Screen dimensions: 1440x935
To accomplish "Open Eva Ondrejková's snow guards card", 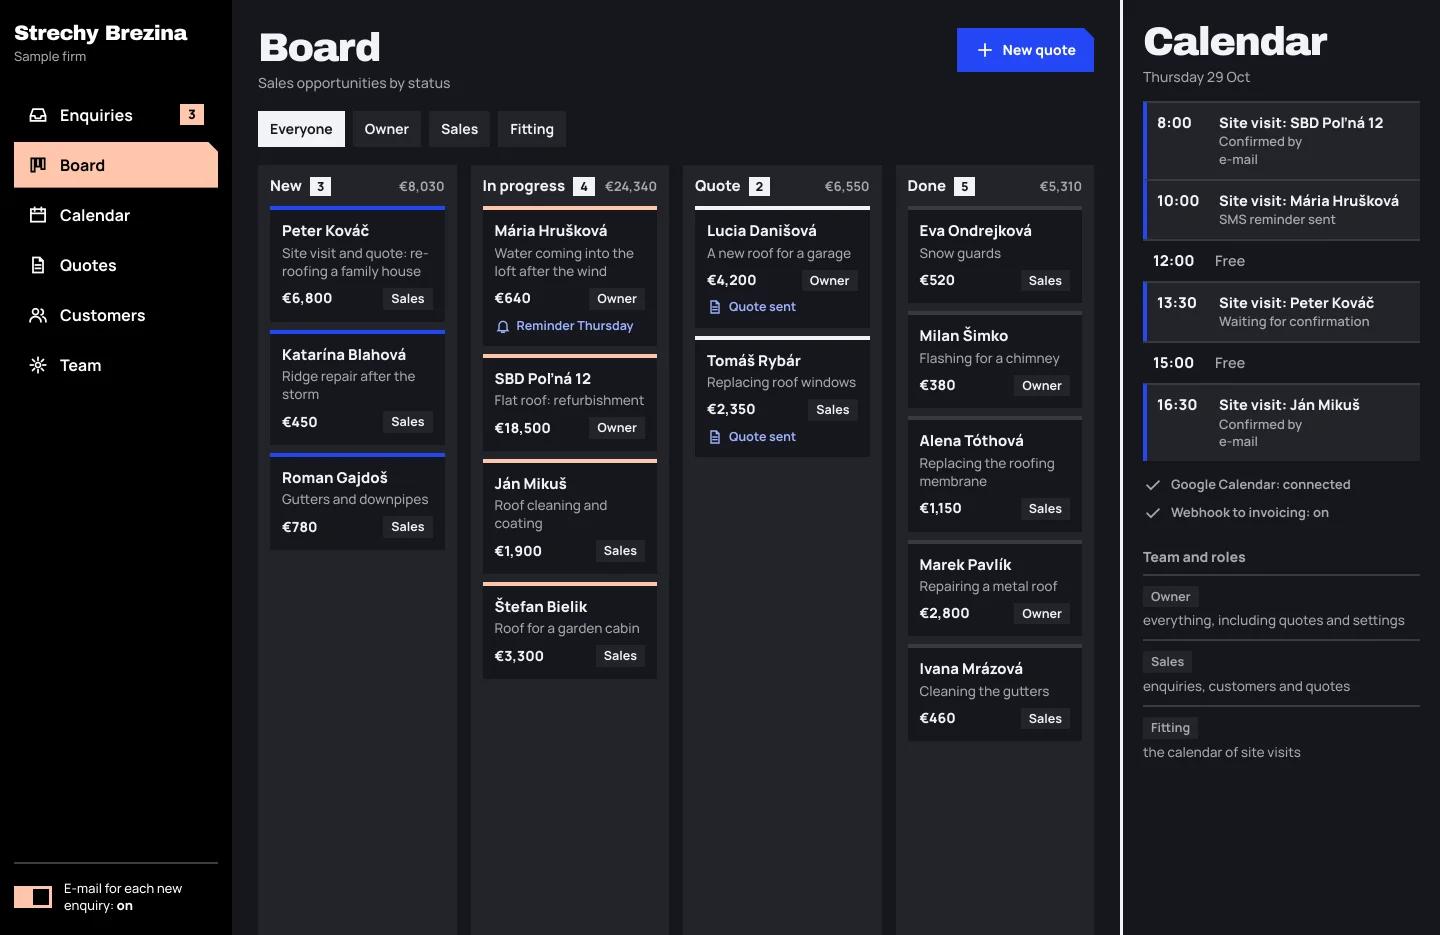I will (x=995, y=255).
